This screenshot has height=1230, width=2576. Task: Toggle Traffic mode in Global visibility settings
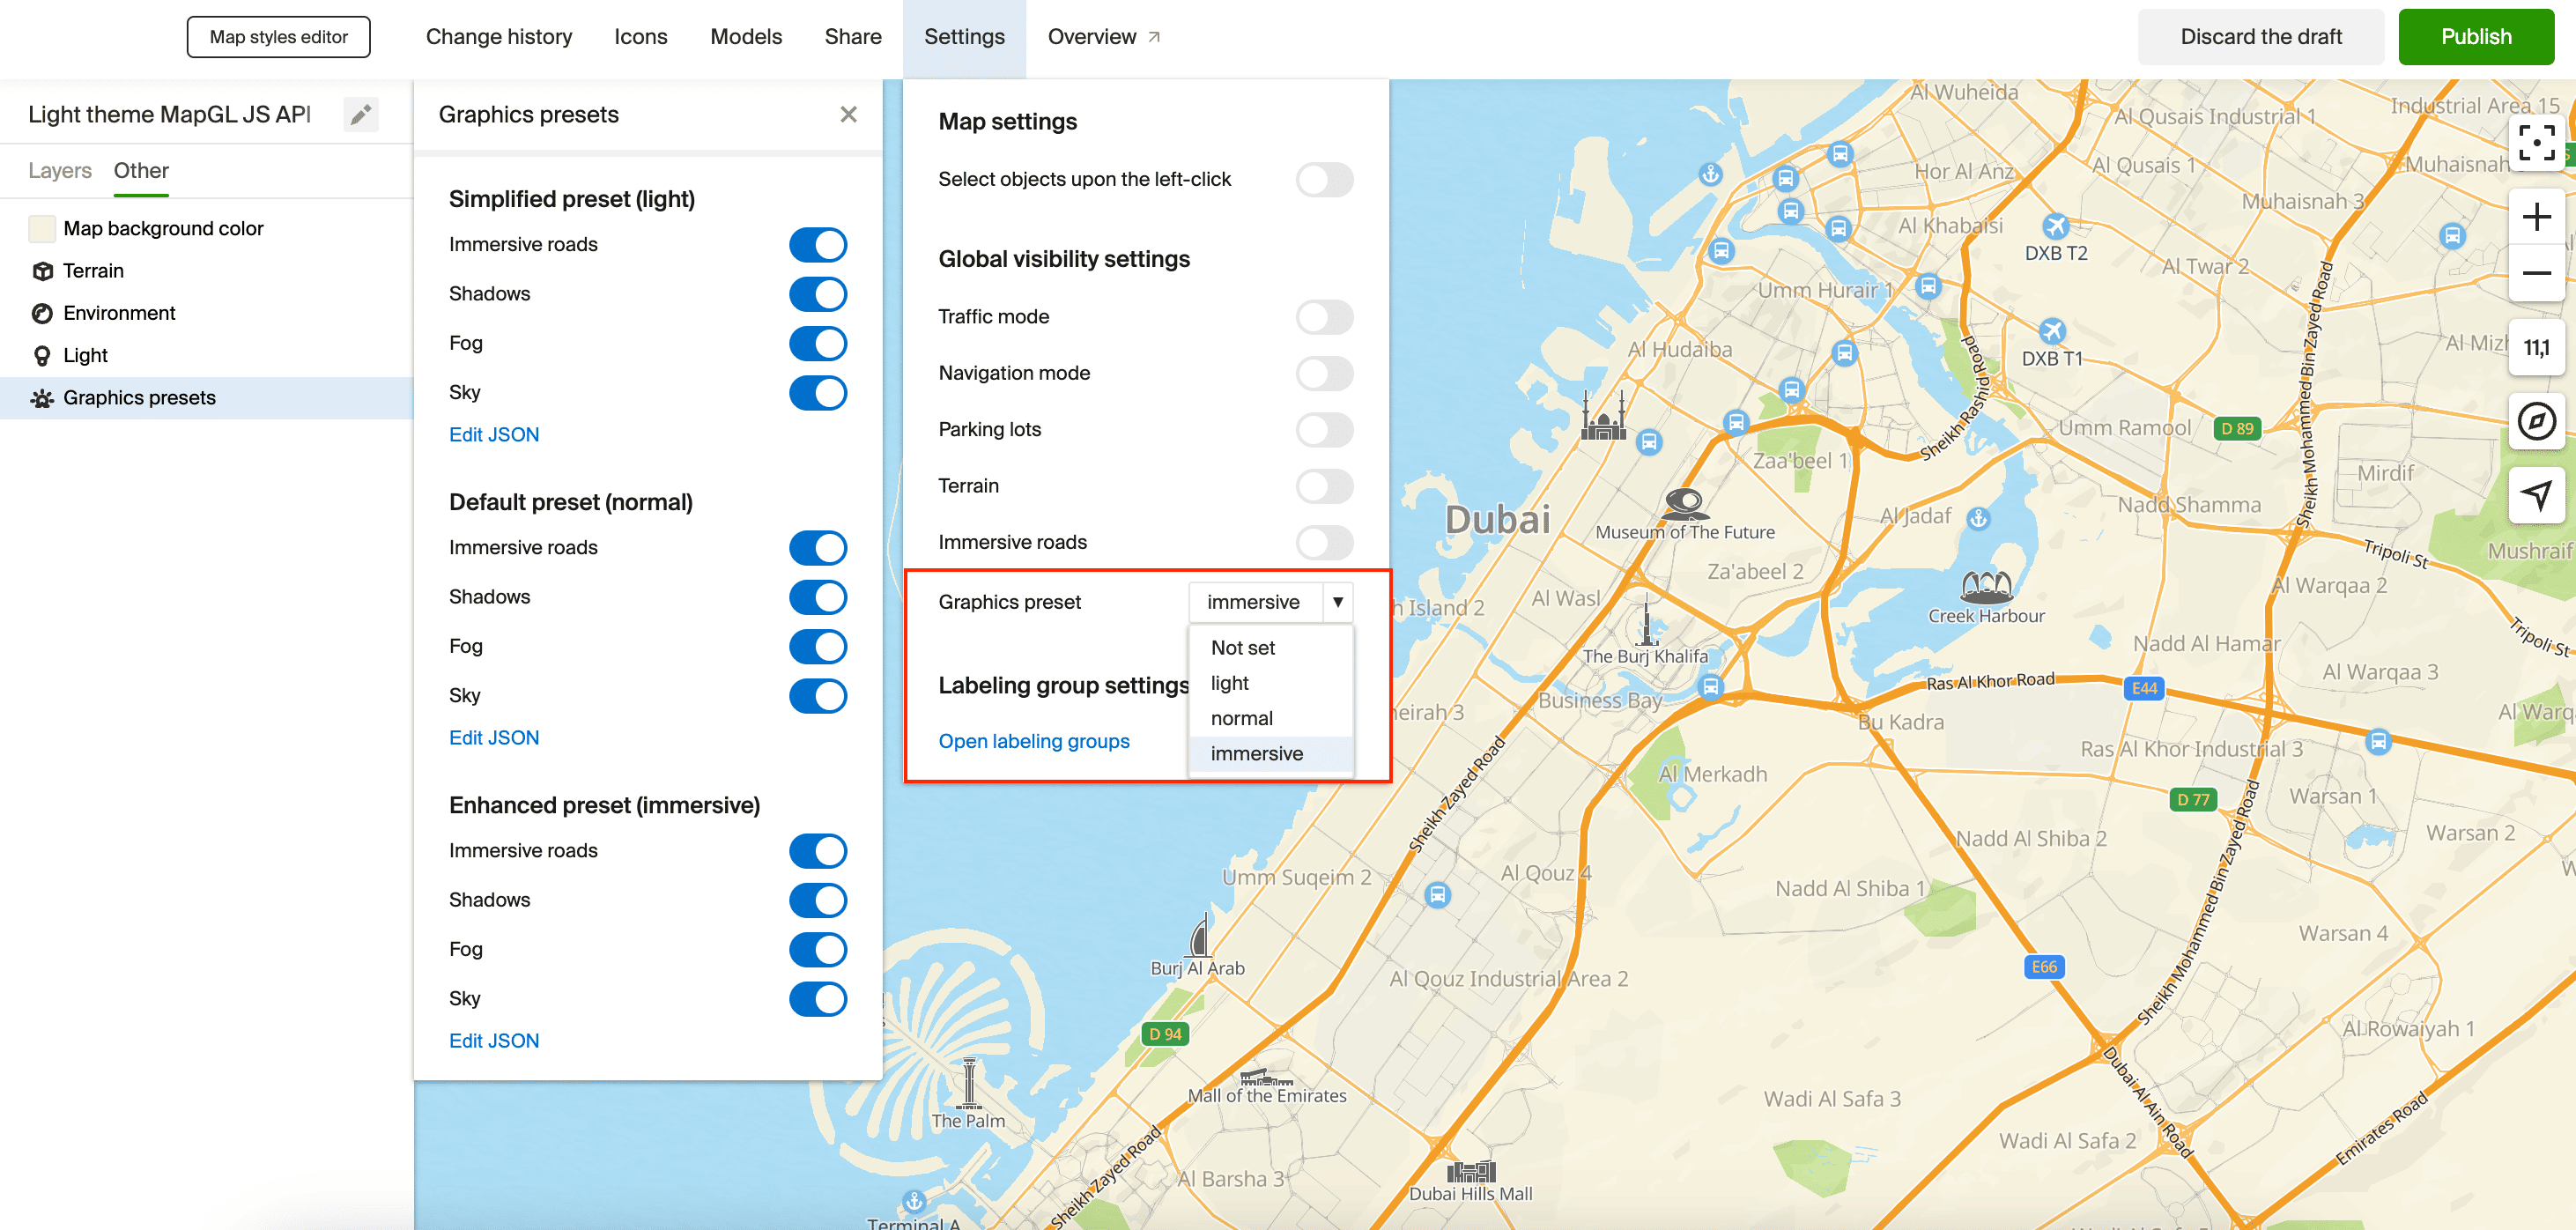pos(1328,315)
